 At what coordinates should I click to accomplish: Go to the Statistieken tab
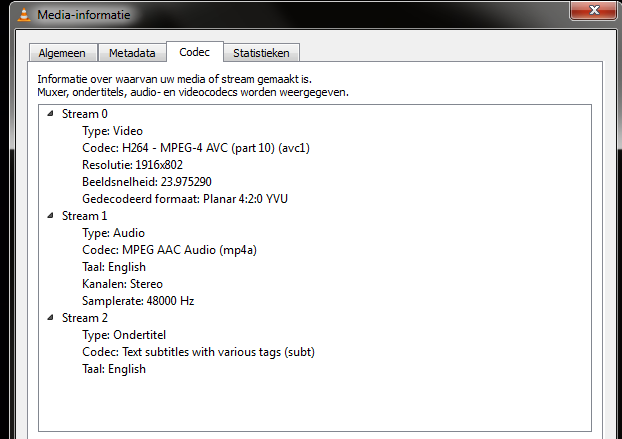(x=261, y=53)
